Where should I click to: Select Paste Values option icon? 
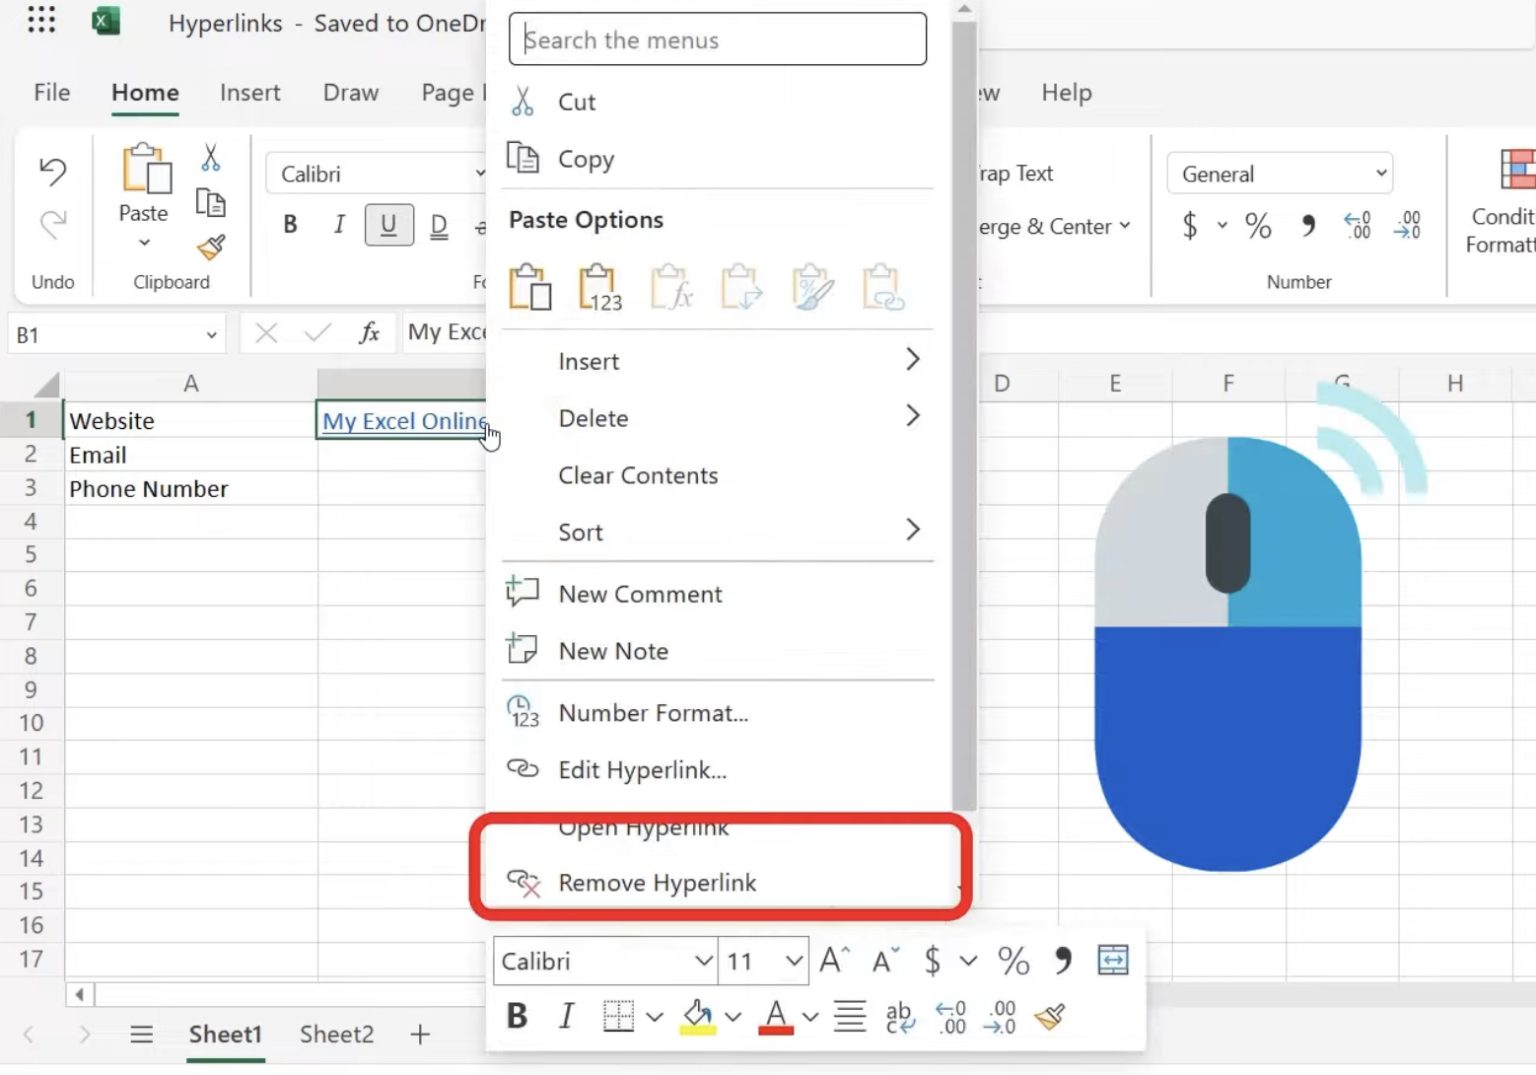point(600,288)
